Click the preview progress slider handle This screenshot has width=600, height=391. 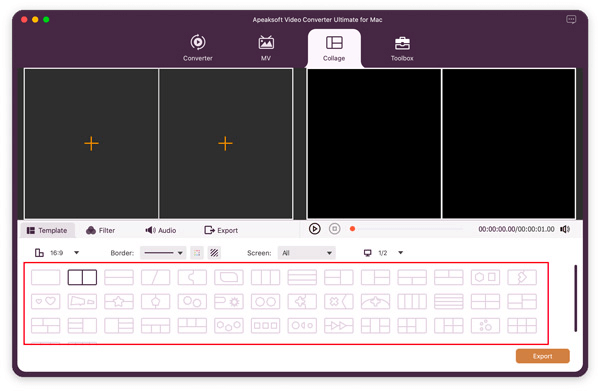[352, 229]
